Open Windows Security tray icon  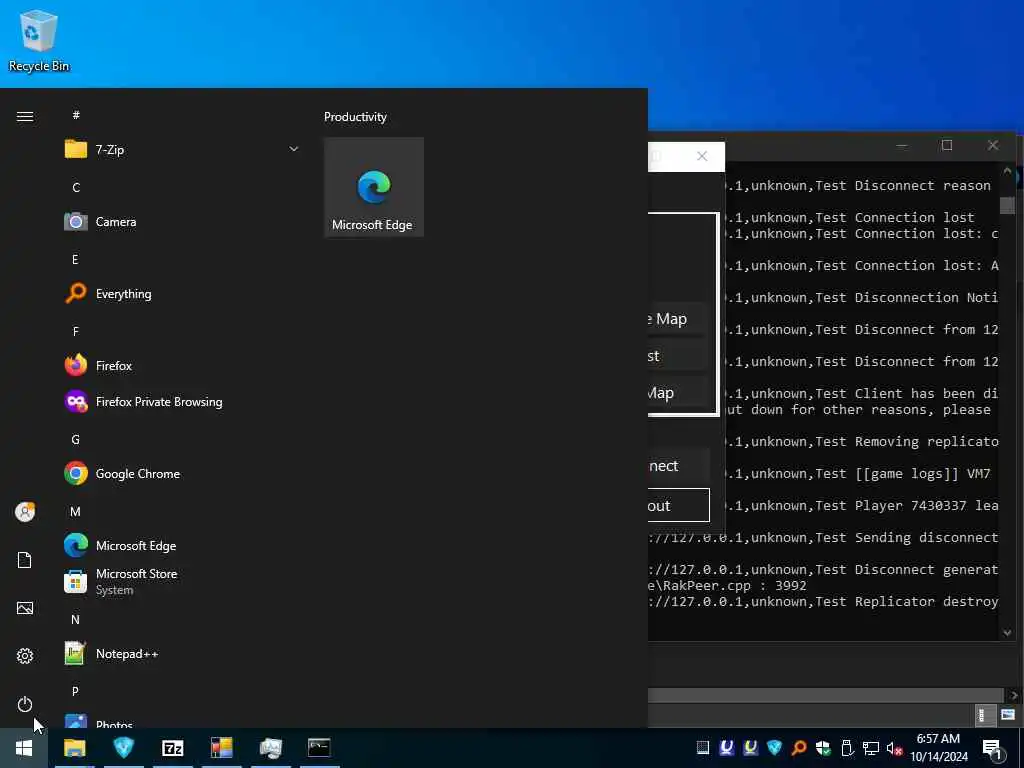tap(823, 748)
